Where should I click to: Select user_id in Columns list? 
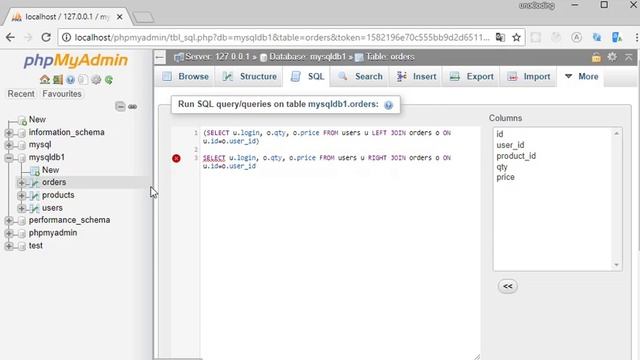pyautogui.click(x=510, y=145)
